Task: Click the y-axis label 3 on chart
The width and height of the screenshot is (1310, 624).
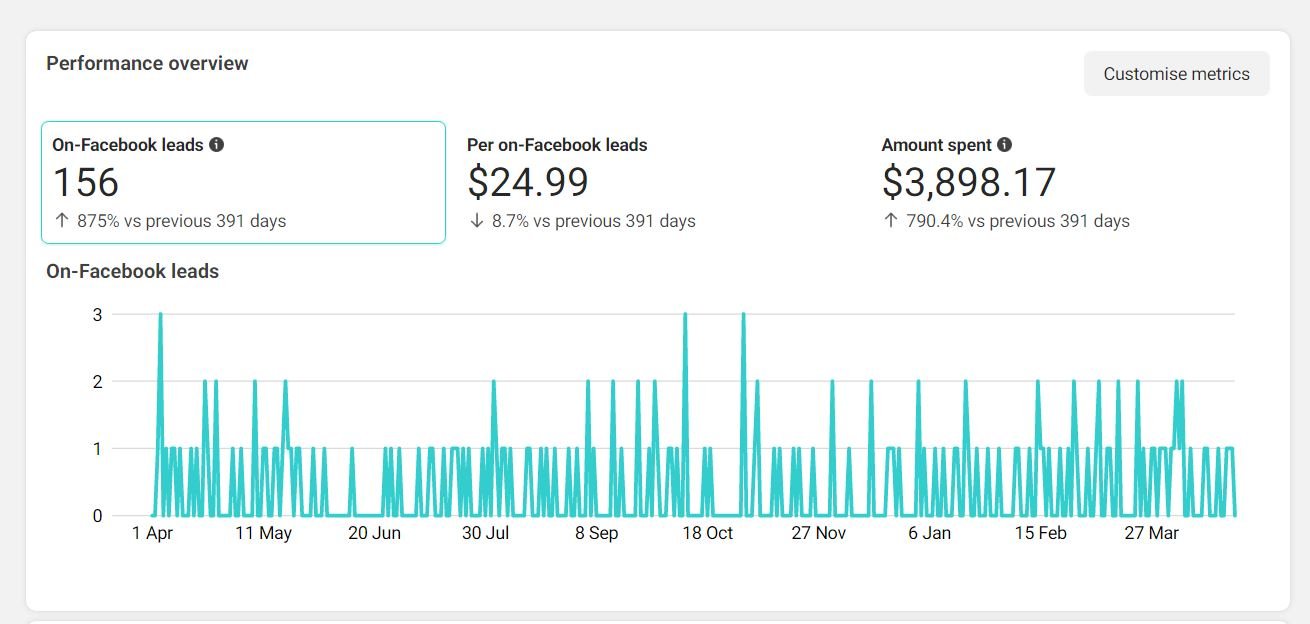Action: pos(97,315)
